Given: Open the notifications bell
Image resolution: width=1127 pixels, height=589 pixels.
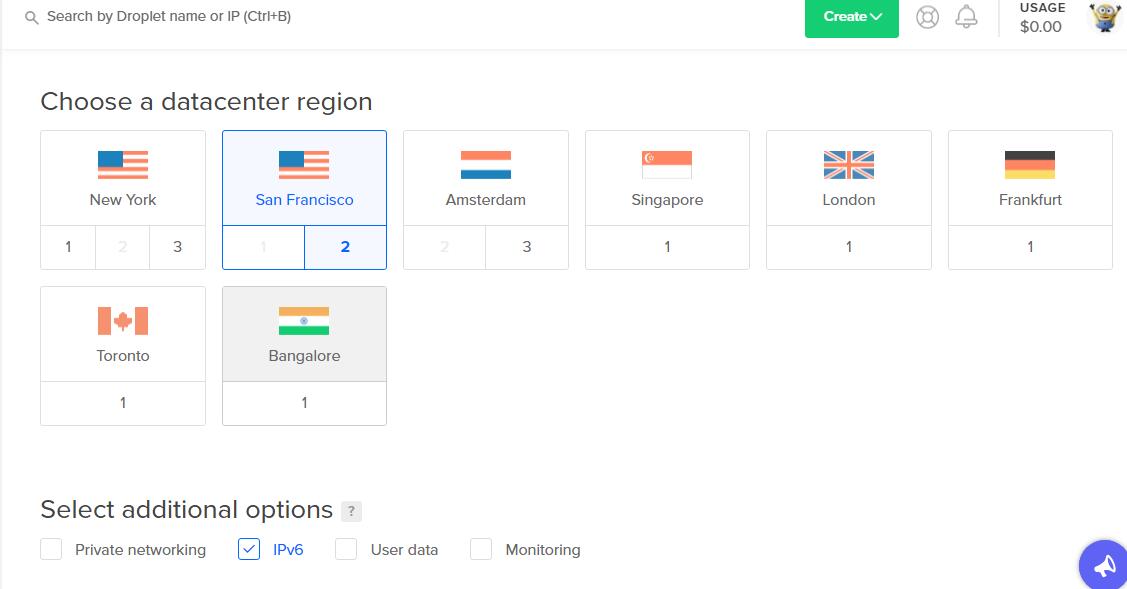Looking at the screenshot, I should 966,17.
